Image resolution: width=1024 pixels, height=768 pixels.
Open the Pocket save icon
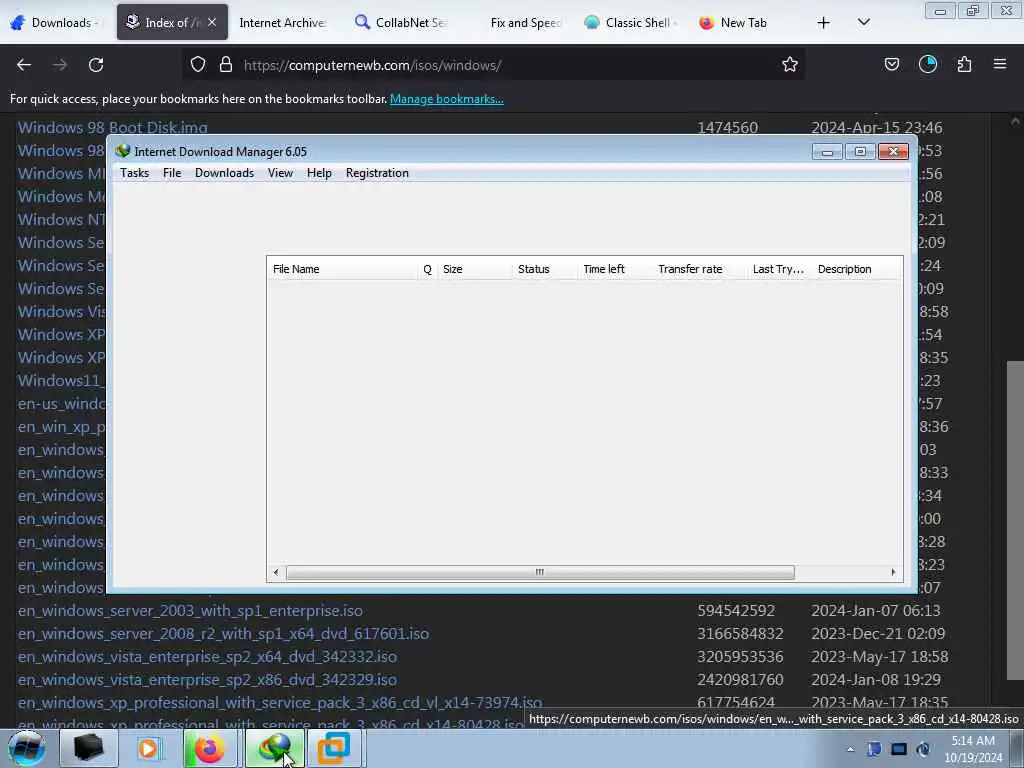[891, 65]
